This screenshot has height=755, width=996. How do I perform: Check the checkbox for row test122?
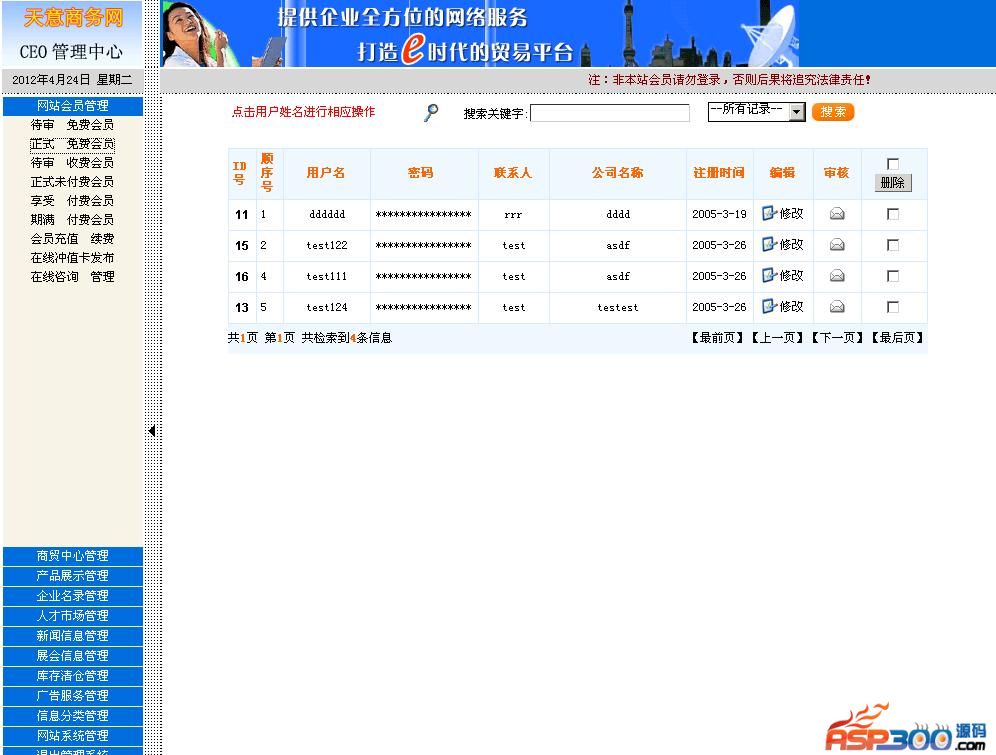(x=892, y=245)
